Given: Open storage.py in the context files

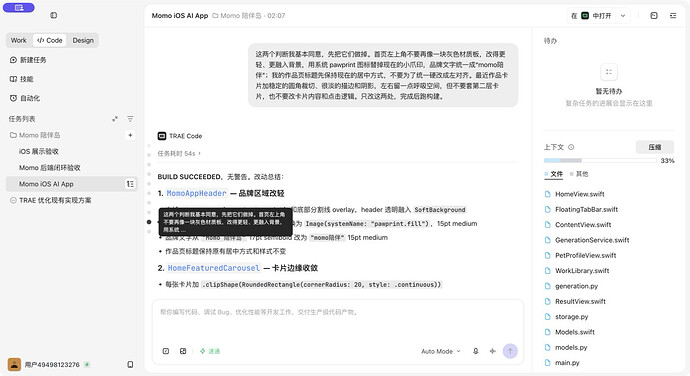Looking at the screenshot, I should 571,317.
